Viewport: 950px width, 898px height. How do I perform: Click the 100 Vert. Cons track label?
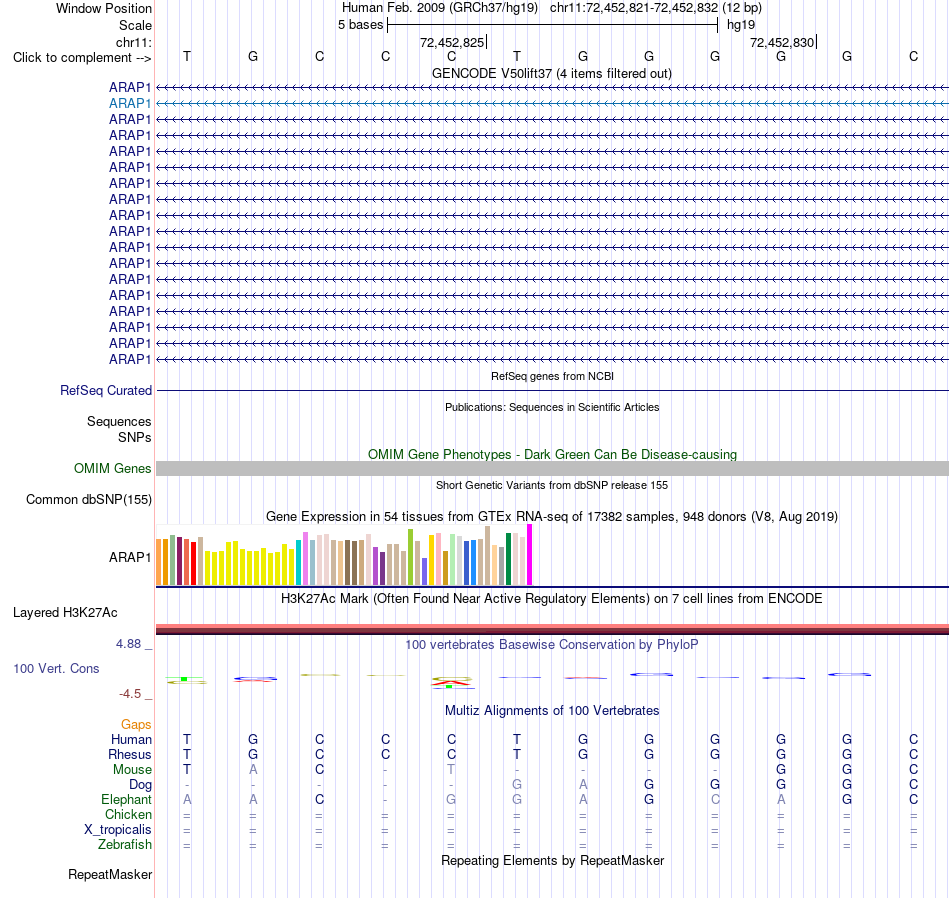coord(56,668)
